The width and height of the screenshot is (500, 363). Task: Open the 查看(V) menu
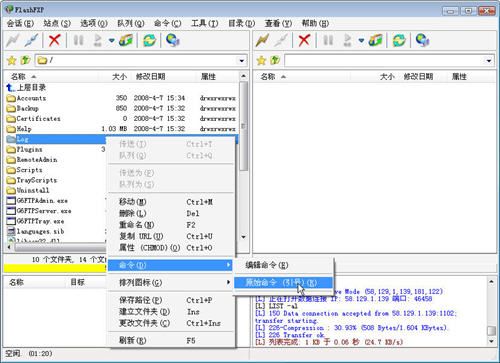pyautogui.click(x=278, y=23)
